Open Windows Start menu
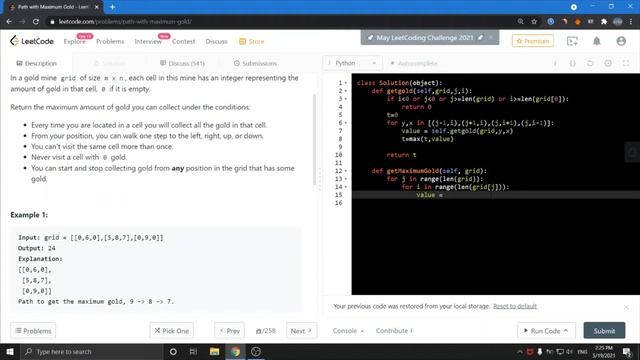The width and height of the screenshot is (640, 360). pyautogui.click(x=10, y=351)
